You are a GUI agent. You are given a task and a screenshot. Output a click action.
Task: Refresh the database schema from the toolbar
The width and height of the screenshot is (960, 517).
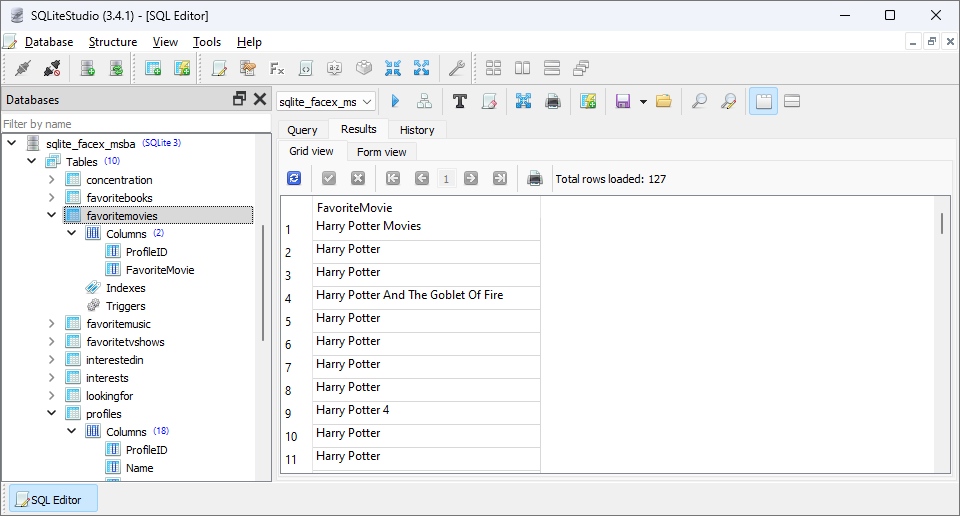[x=116, y=68]
